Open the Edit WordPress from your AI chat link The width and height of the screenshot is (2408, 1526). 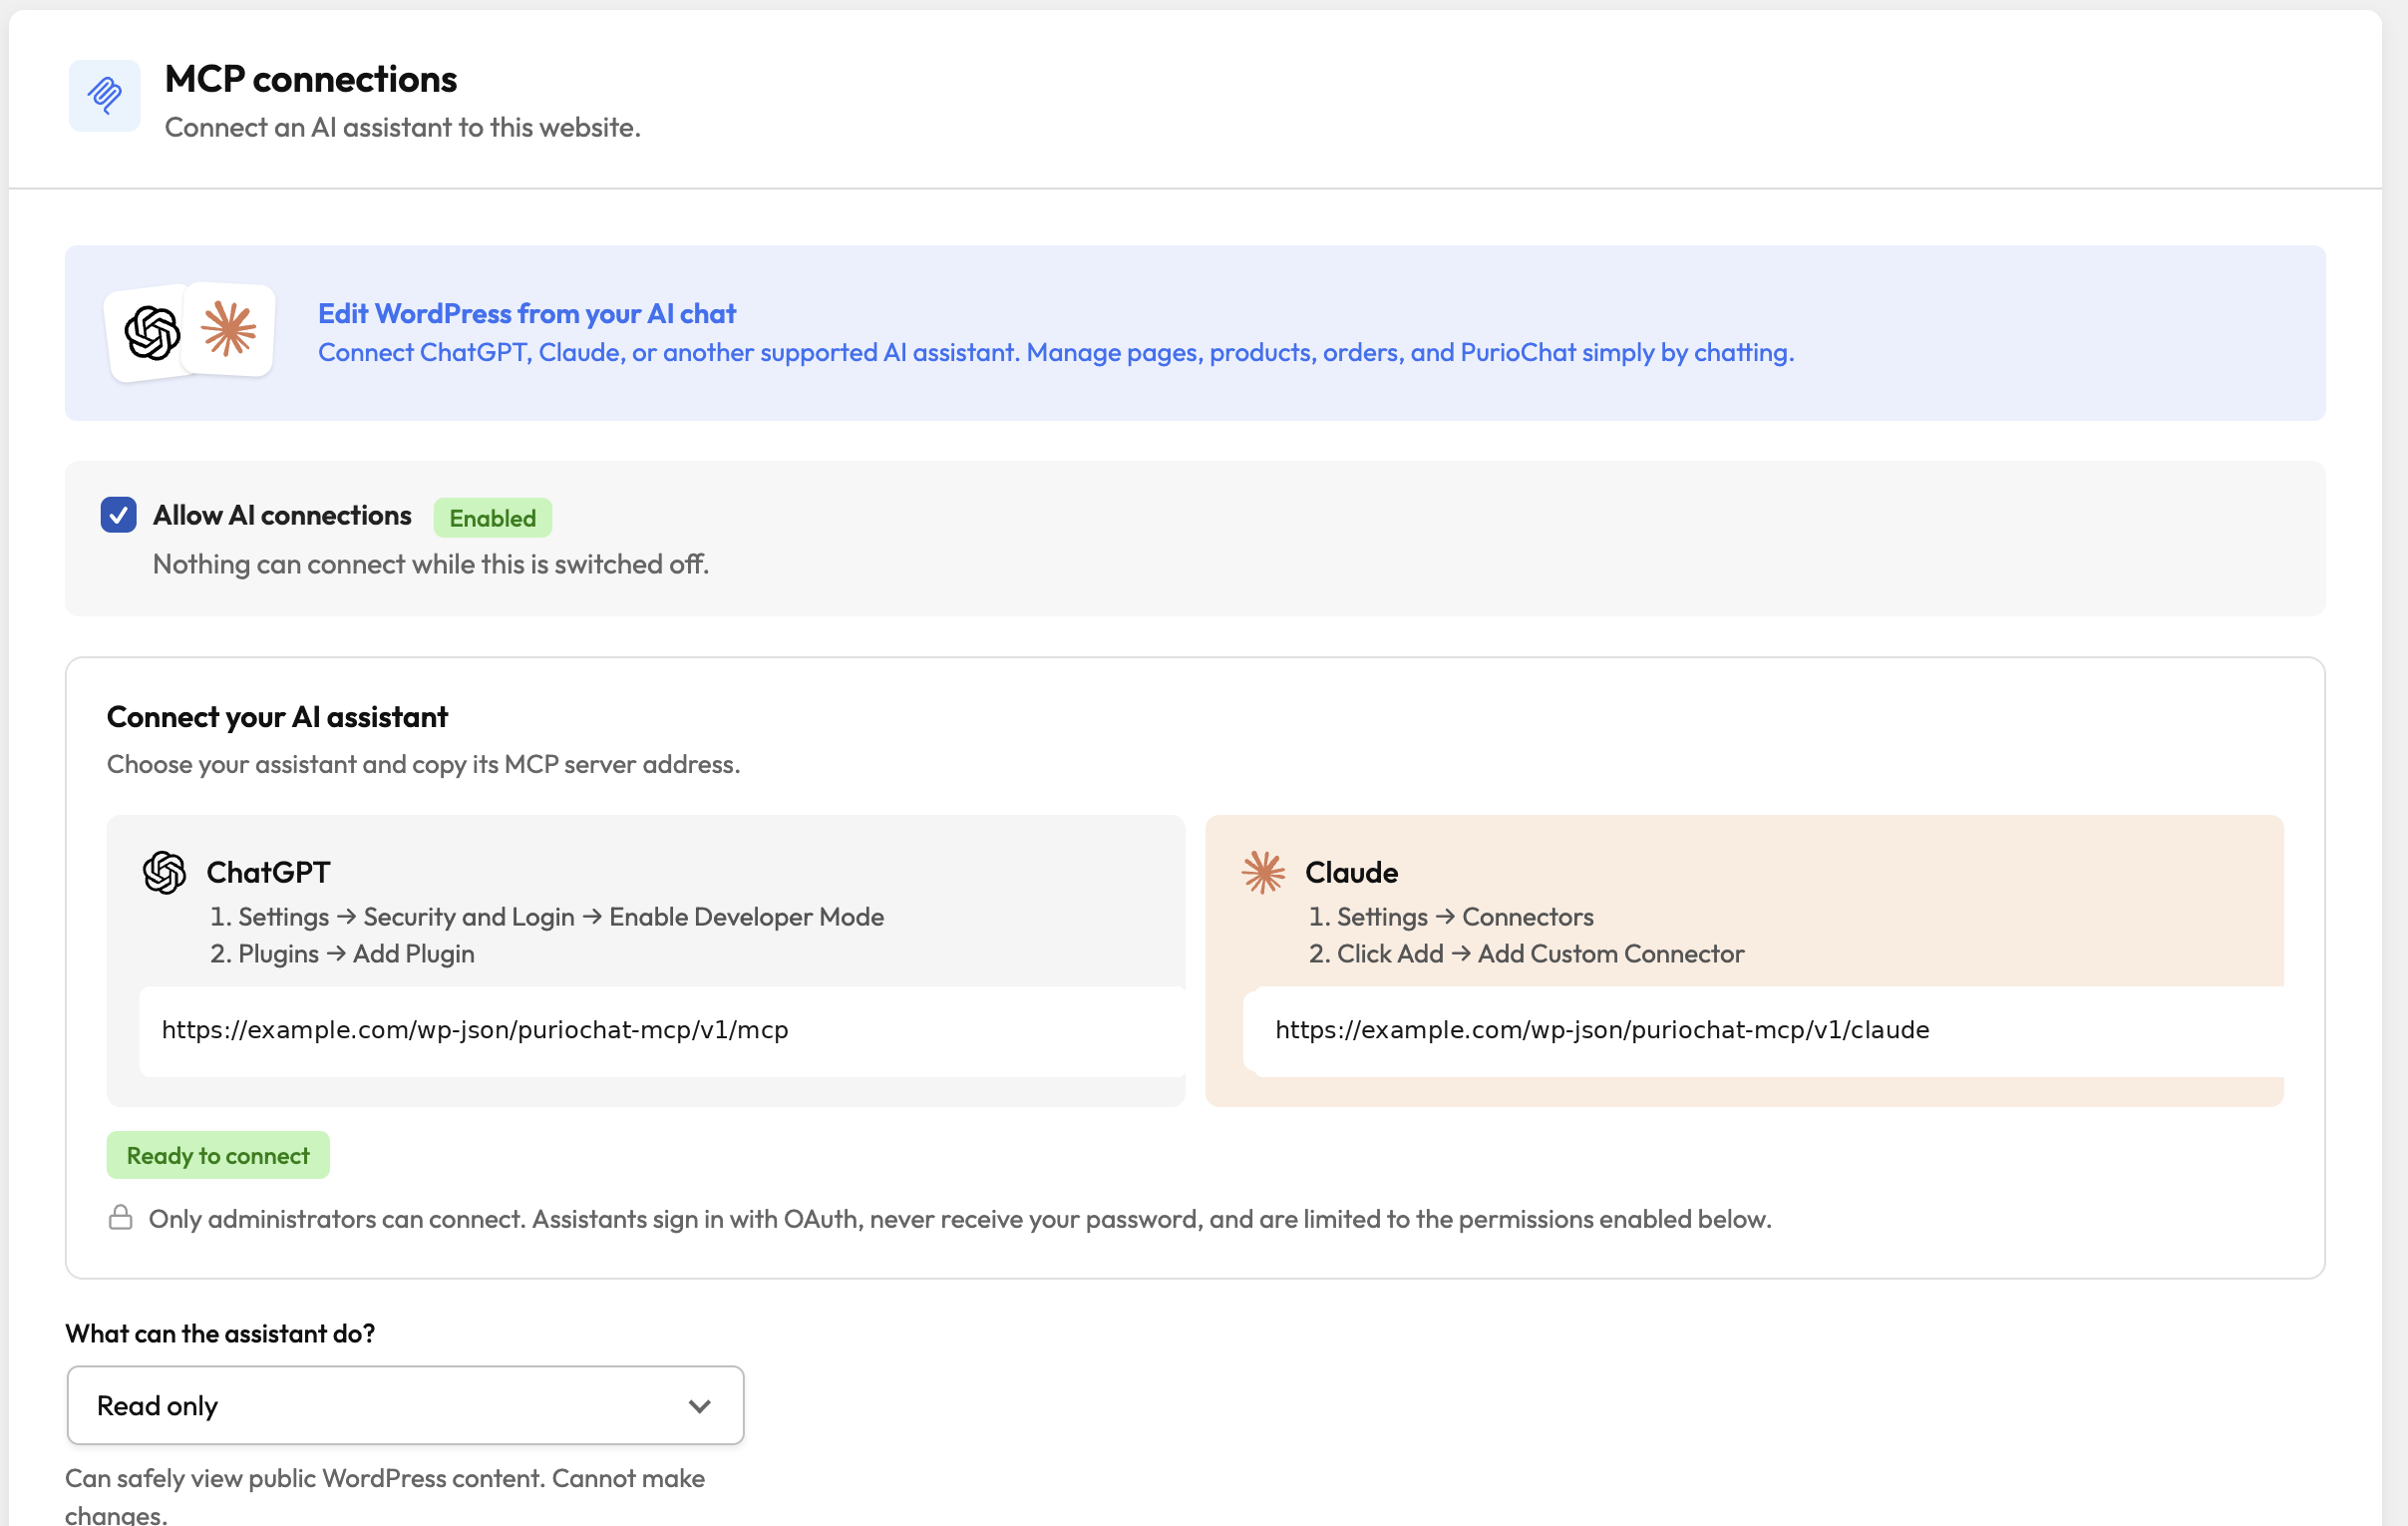click(x=527, y=314)
